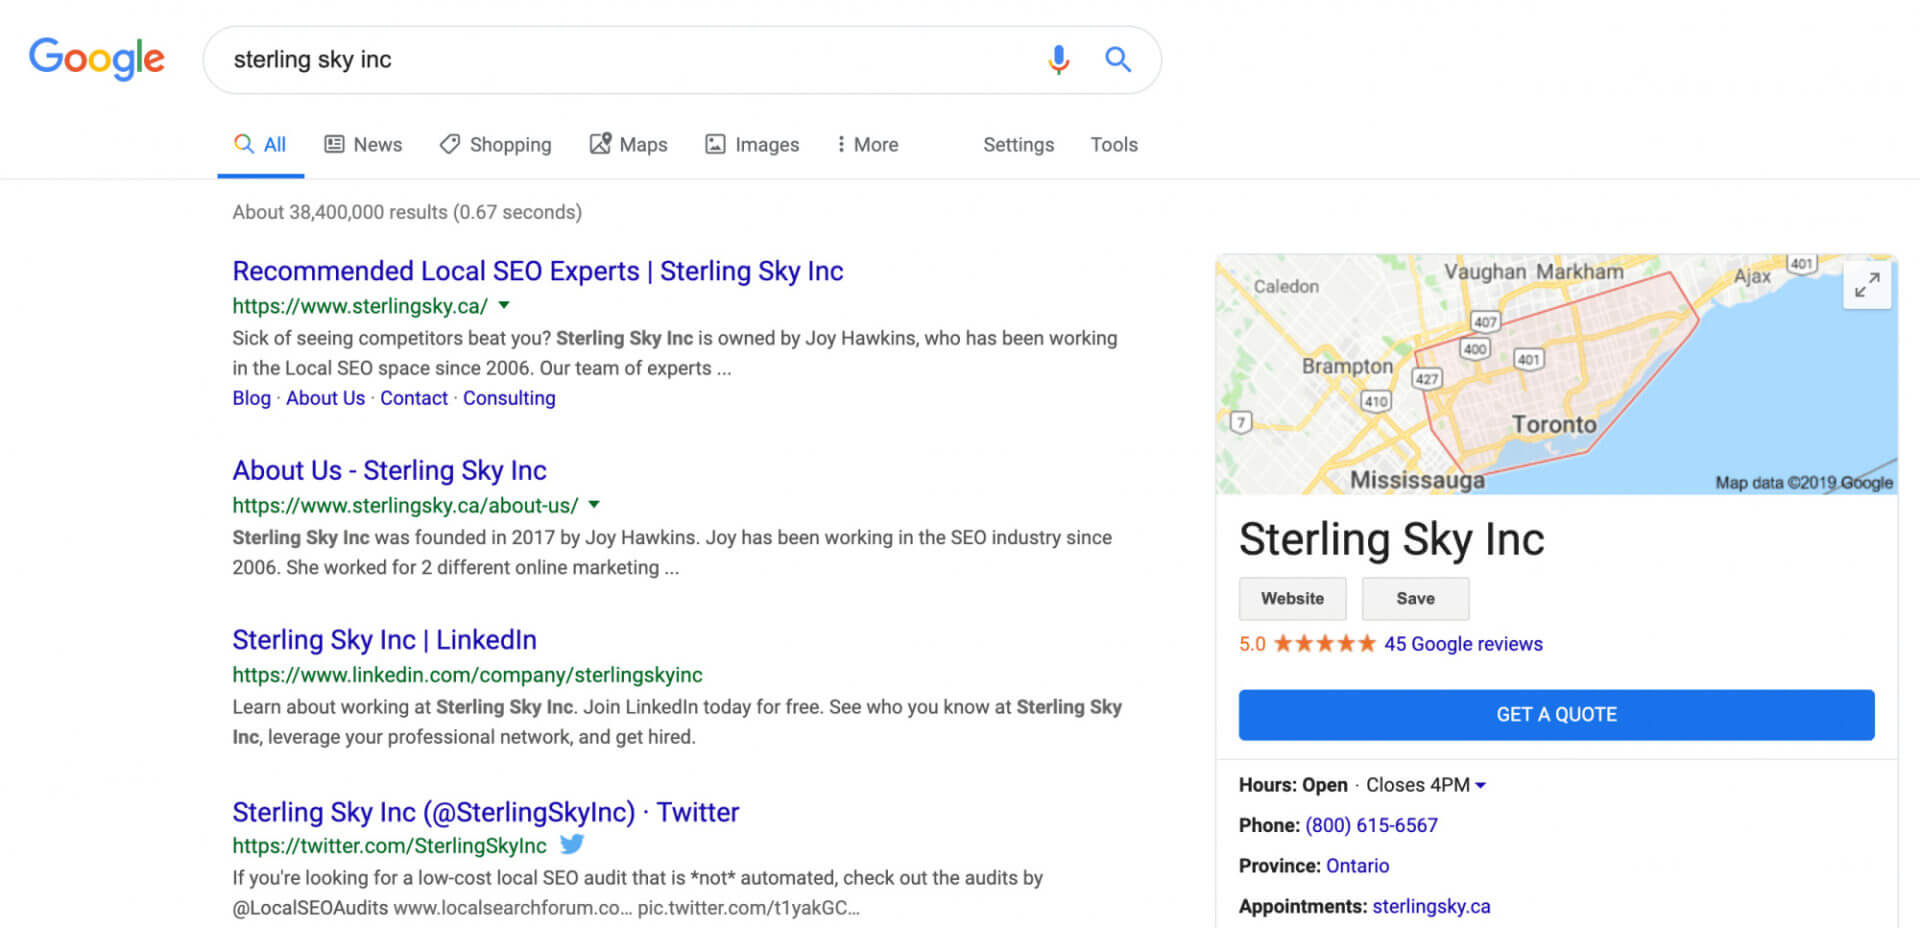
Task: Expand the map with the fullscreen arrows icon
Action: tap(1867, 285)
